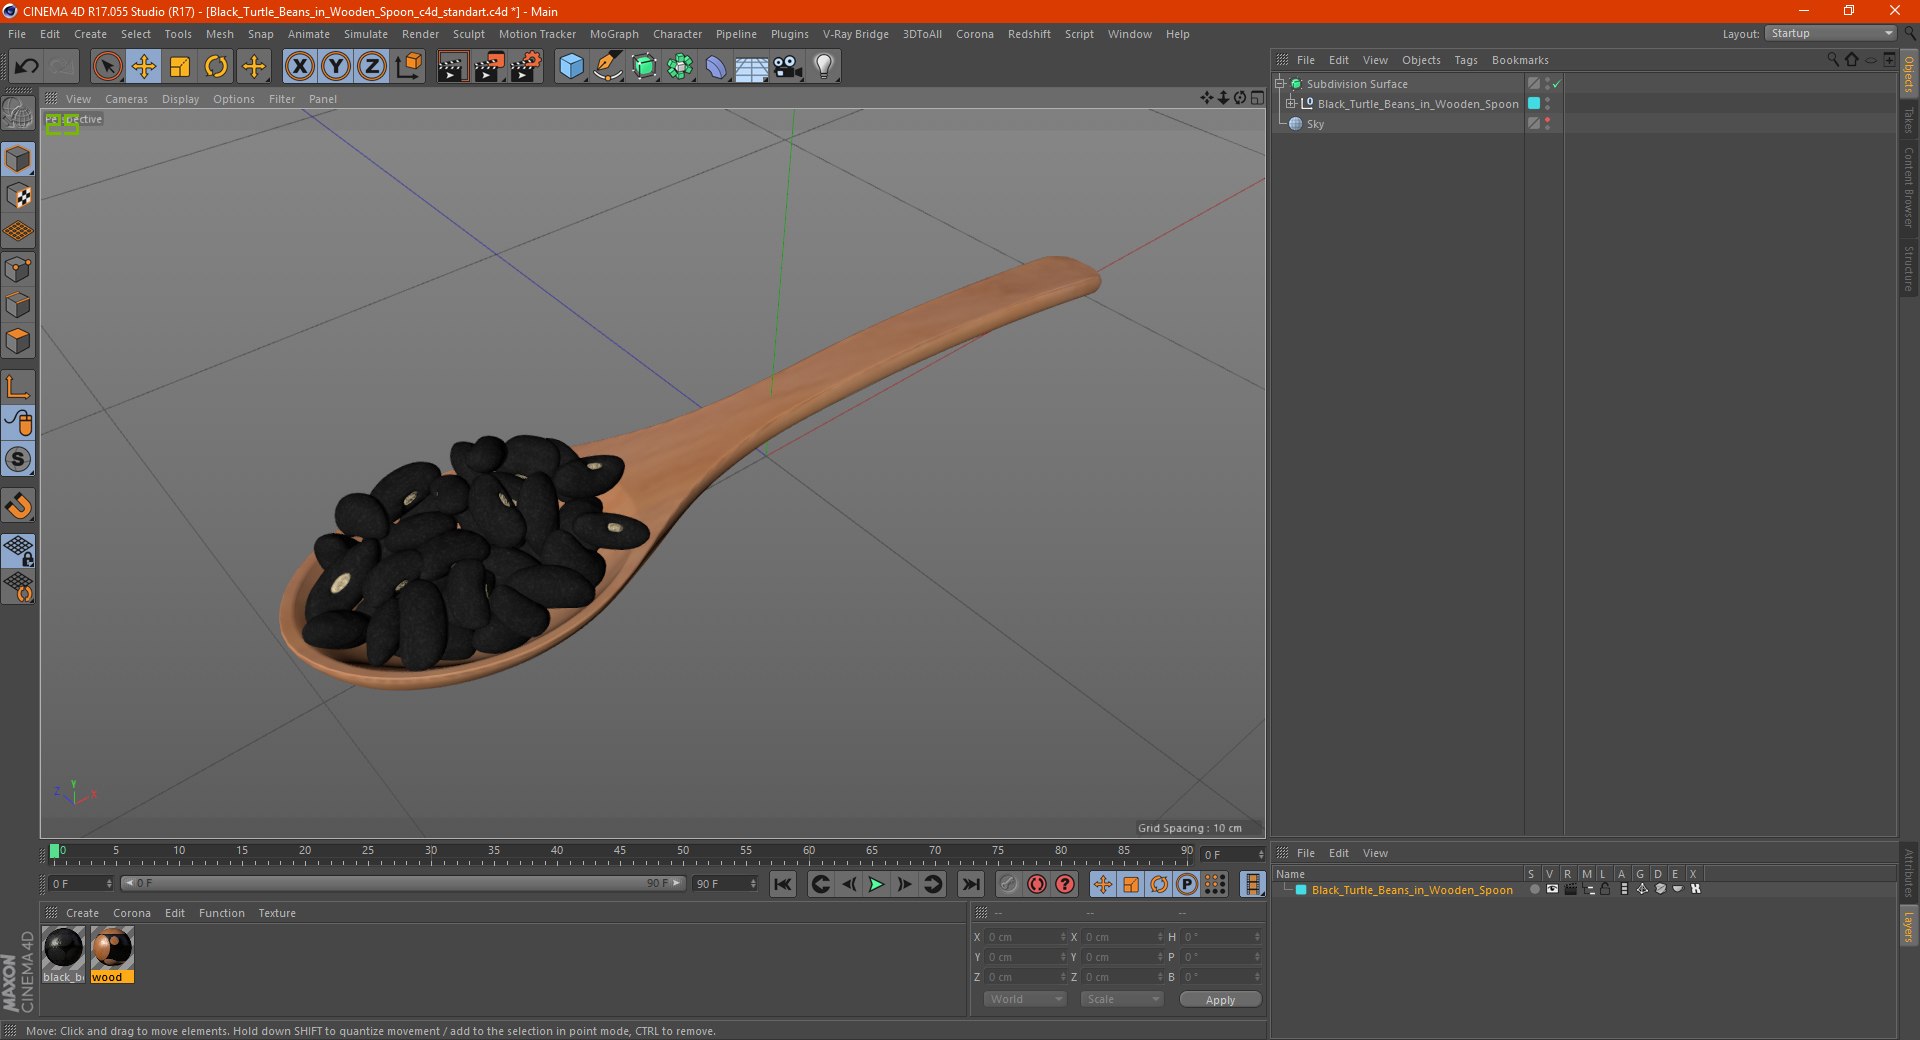Render the current view icon

[453, 67]
